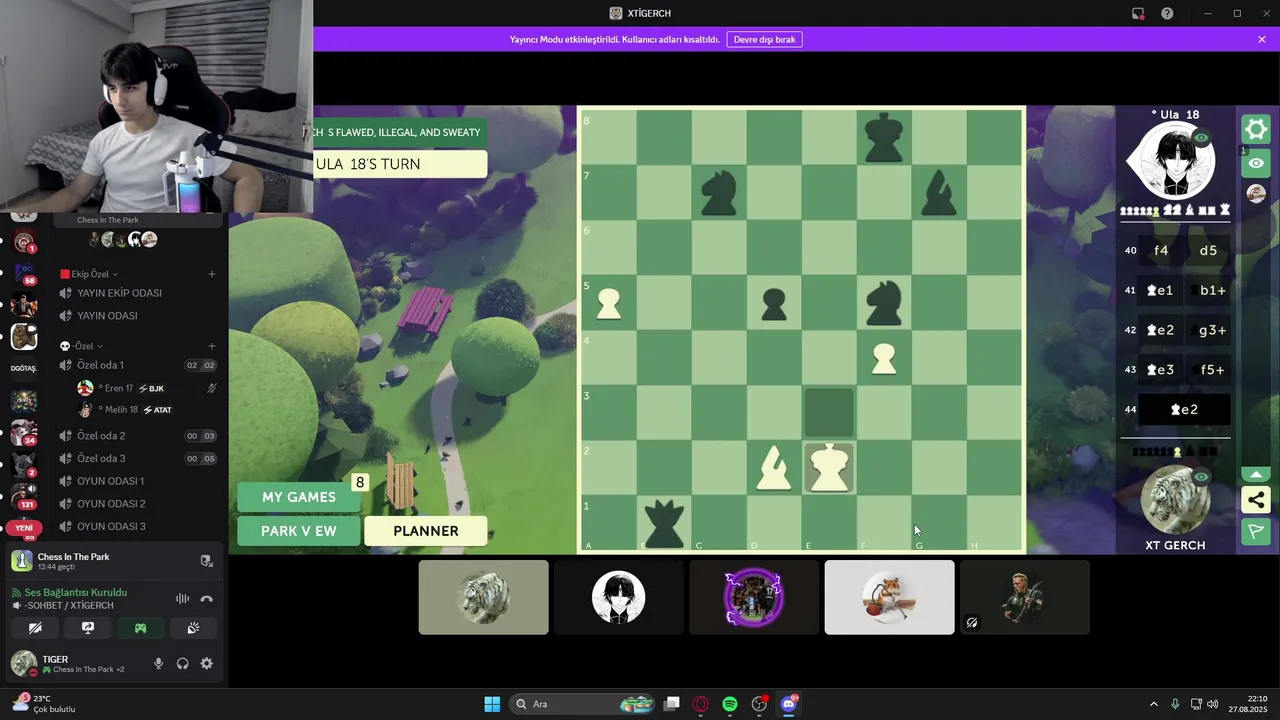Open the Discord help icon
This screenshot has width=1280, height=720.
click(1167, 13)
